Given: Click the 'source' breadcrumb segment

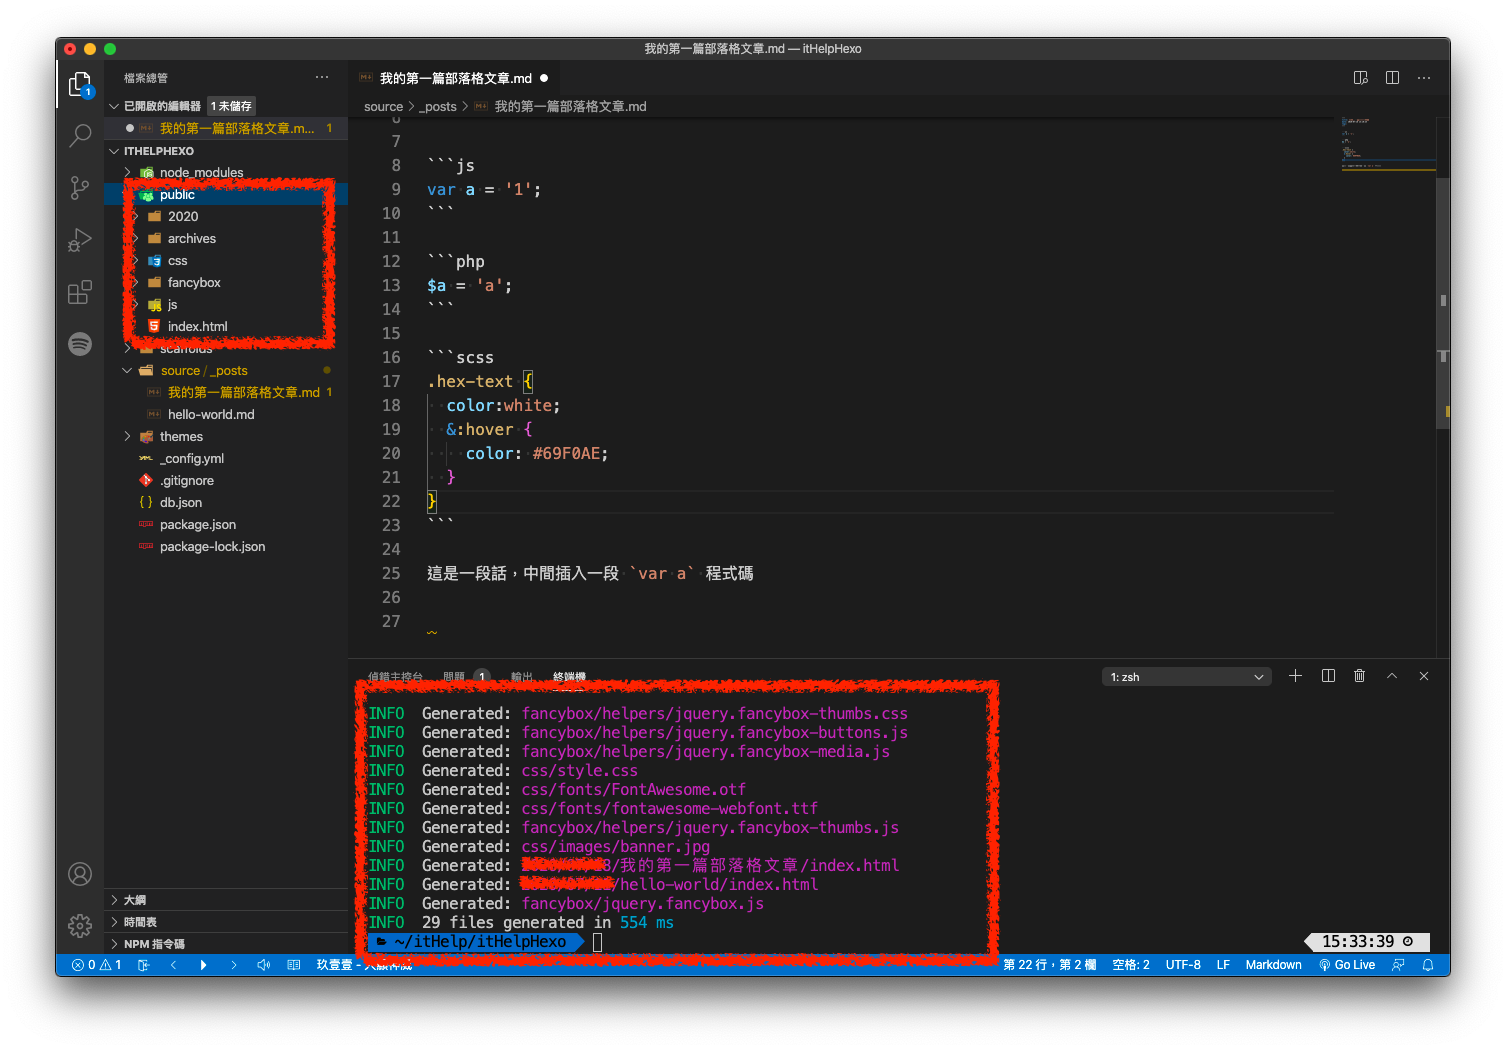Looking at the screenshot, I should click(x=383, y=107).
